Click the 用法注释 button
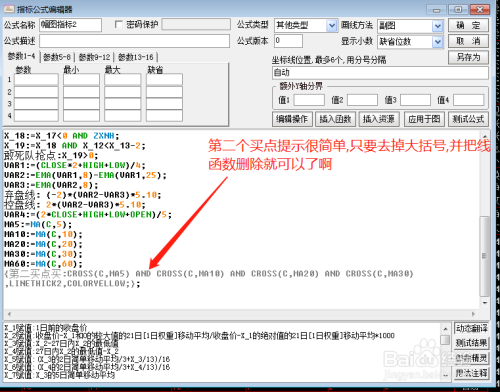Viewport: 500px width, 392px height. (471, 373)
